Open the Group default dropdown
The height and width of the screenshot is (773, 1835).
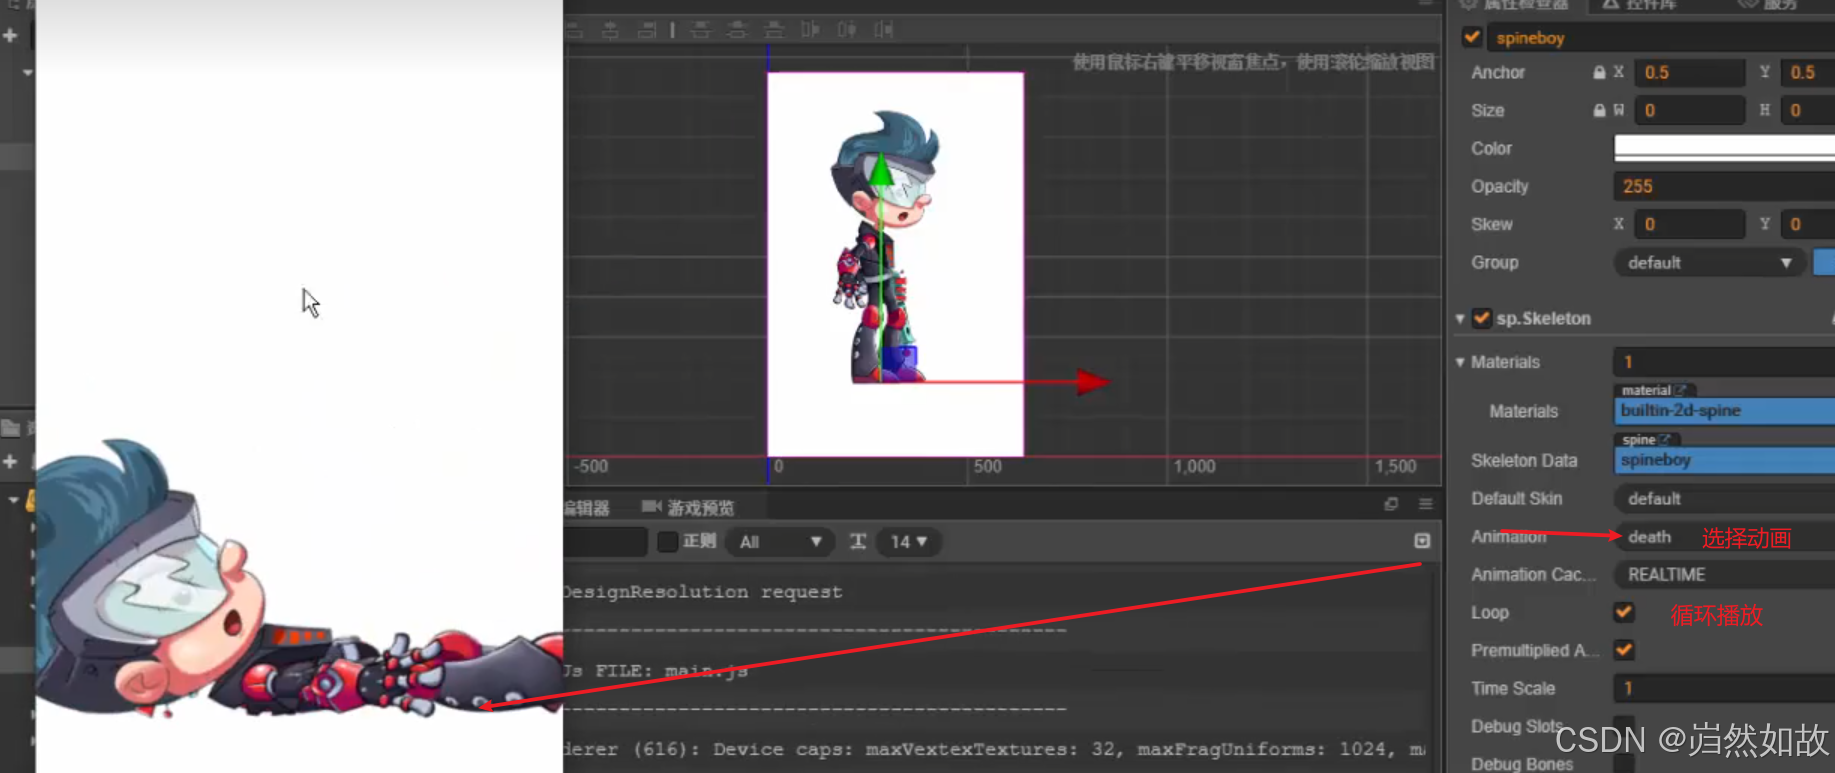[1709, 262]
